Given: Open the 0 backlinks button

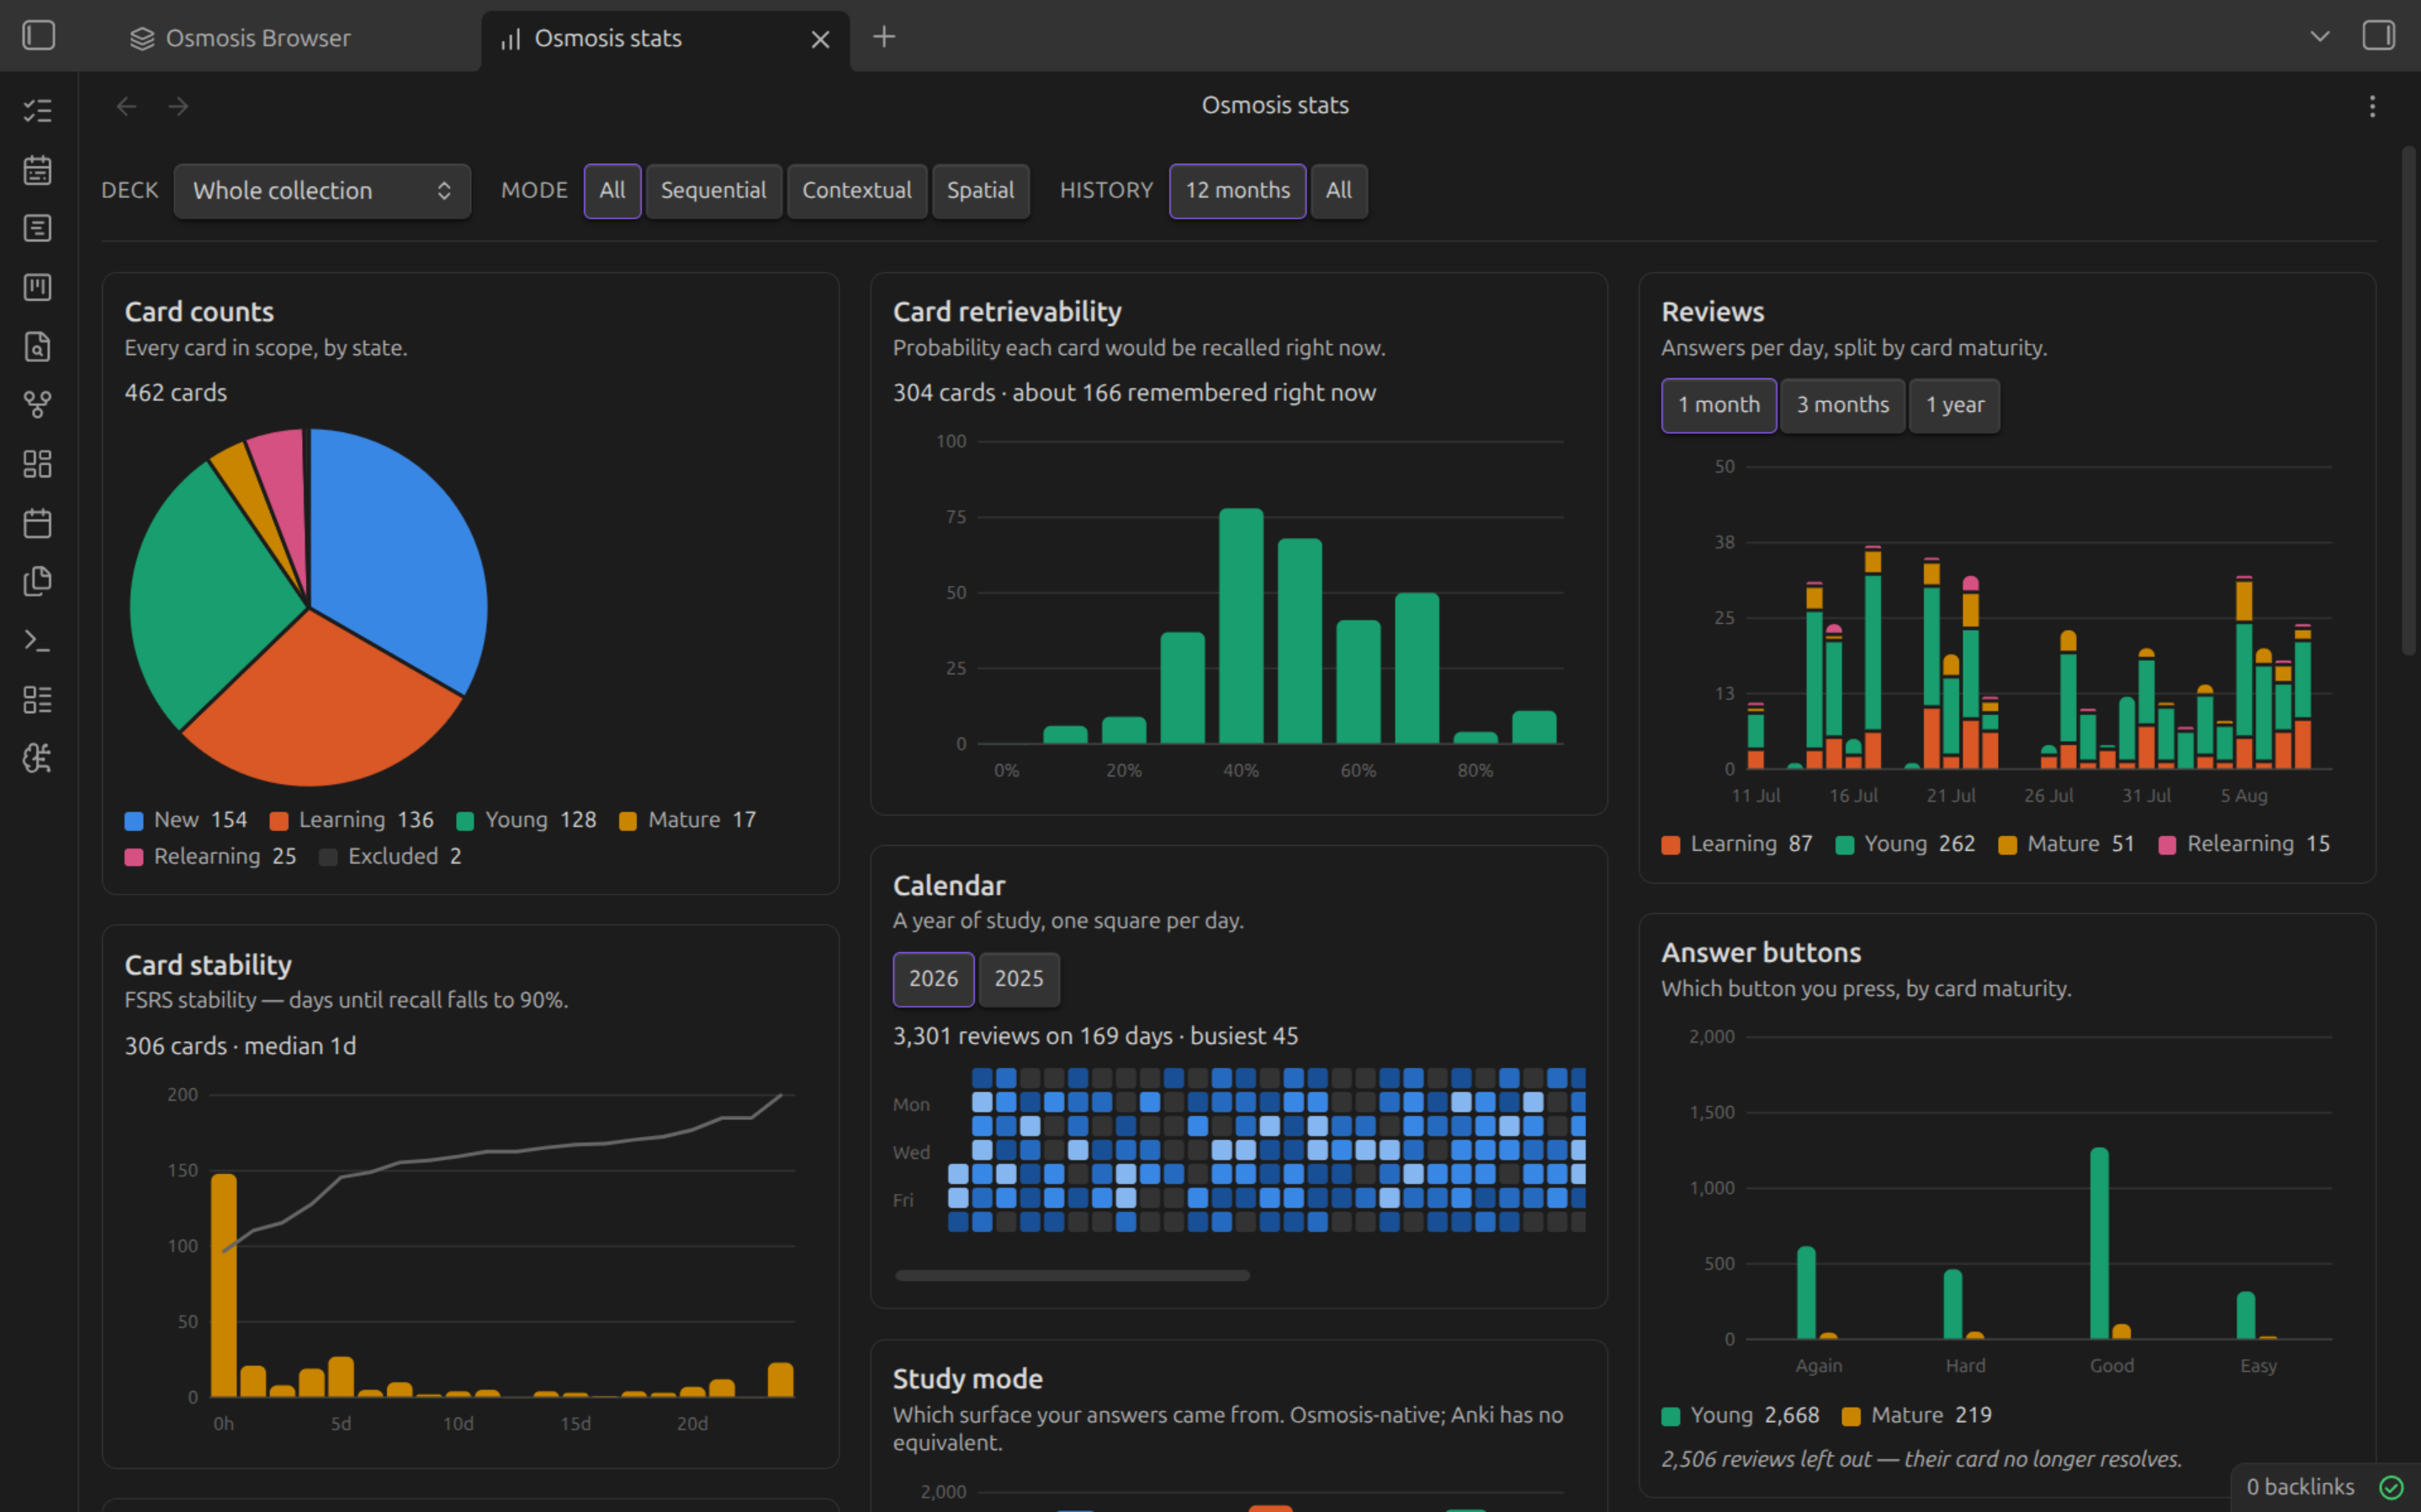Looking at the screenshot, I should pos(2300,1487).
